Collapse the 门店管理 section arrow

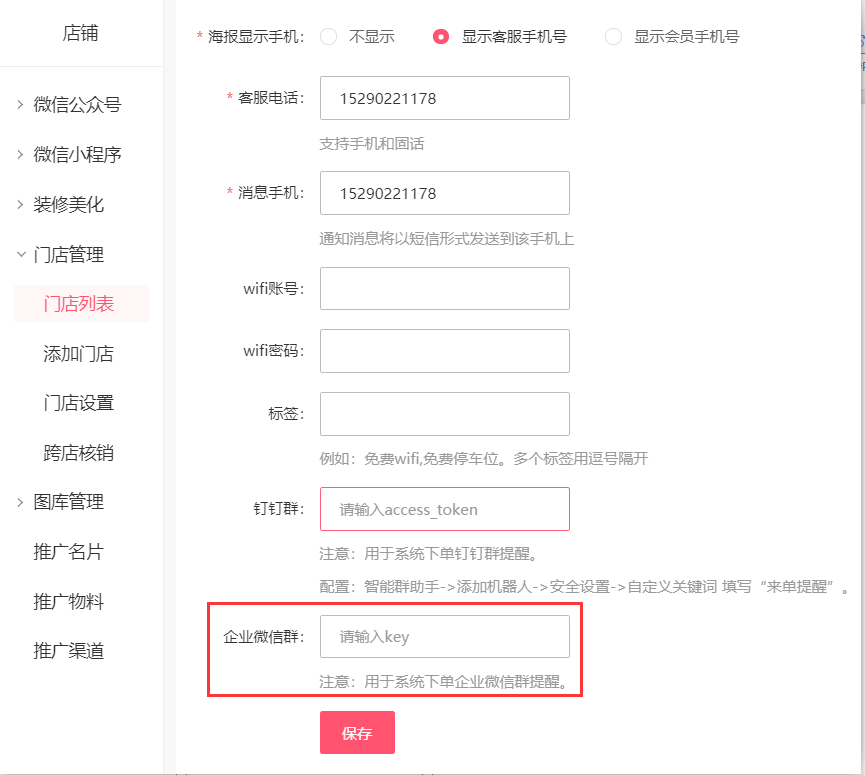[x=20, y=254]
